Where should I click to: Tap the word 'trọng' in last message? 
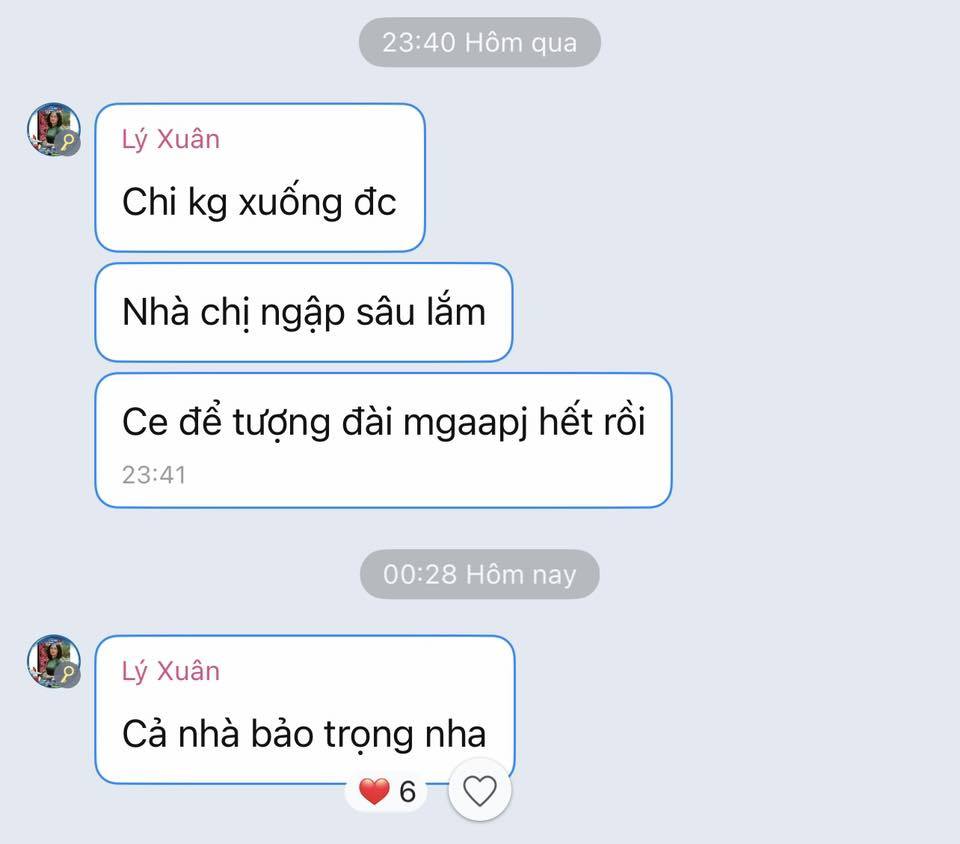click(369, 736)
